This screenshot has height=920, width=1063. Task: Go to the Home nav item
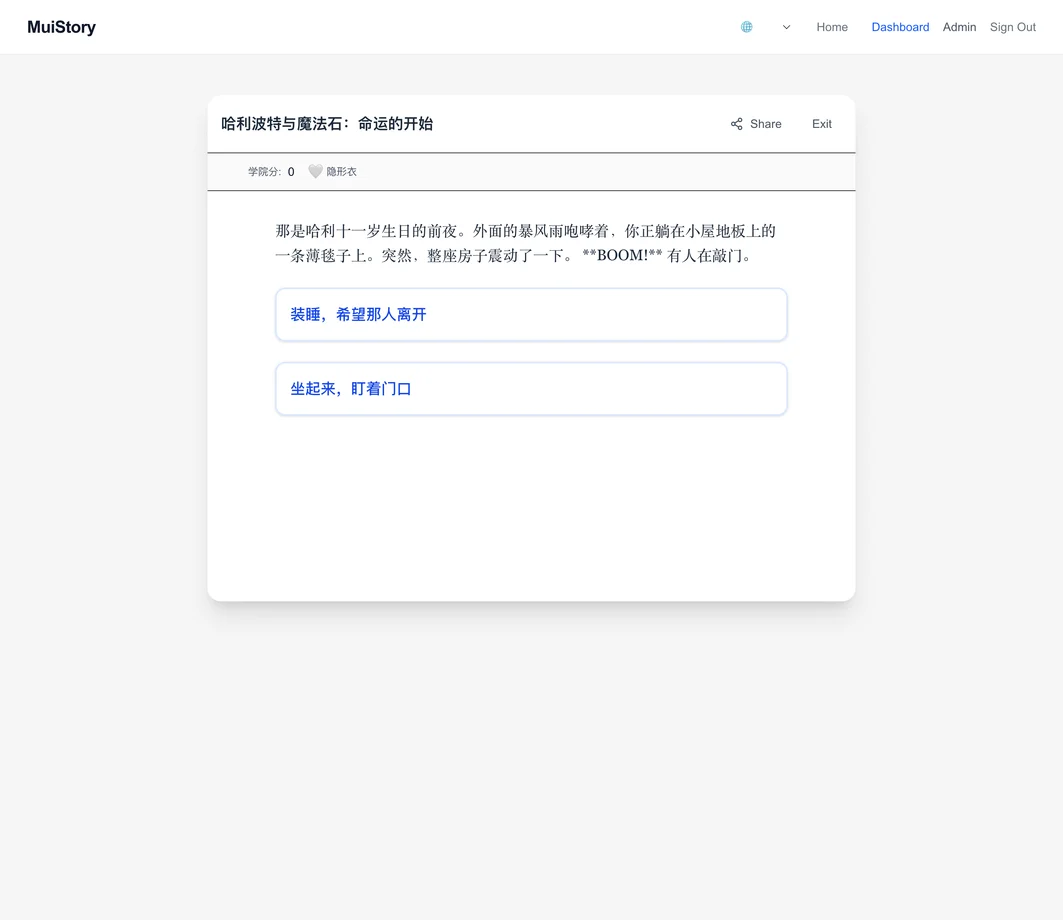[x=831, y=27]
